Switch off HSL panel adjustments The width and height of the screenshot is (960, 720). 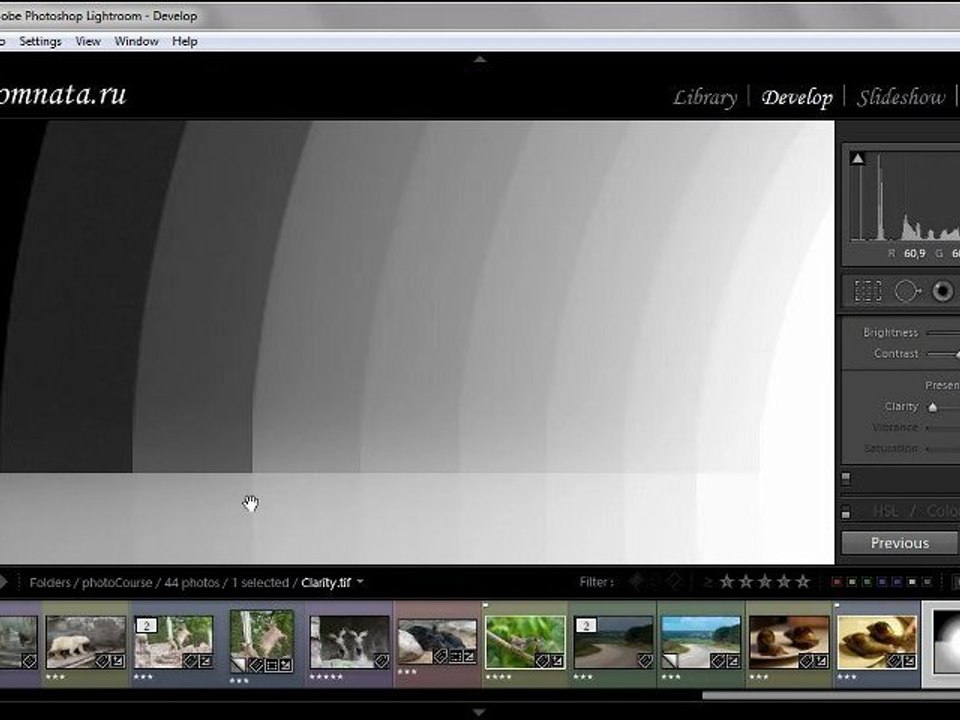pos(846,512)
